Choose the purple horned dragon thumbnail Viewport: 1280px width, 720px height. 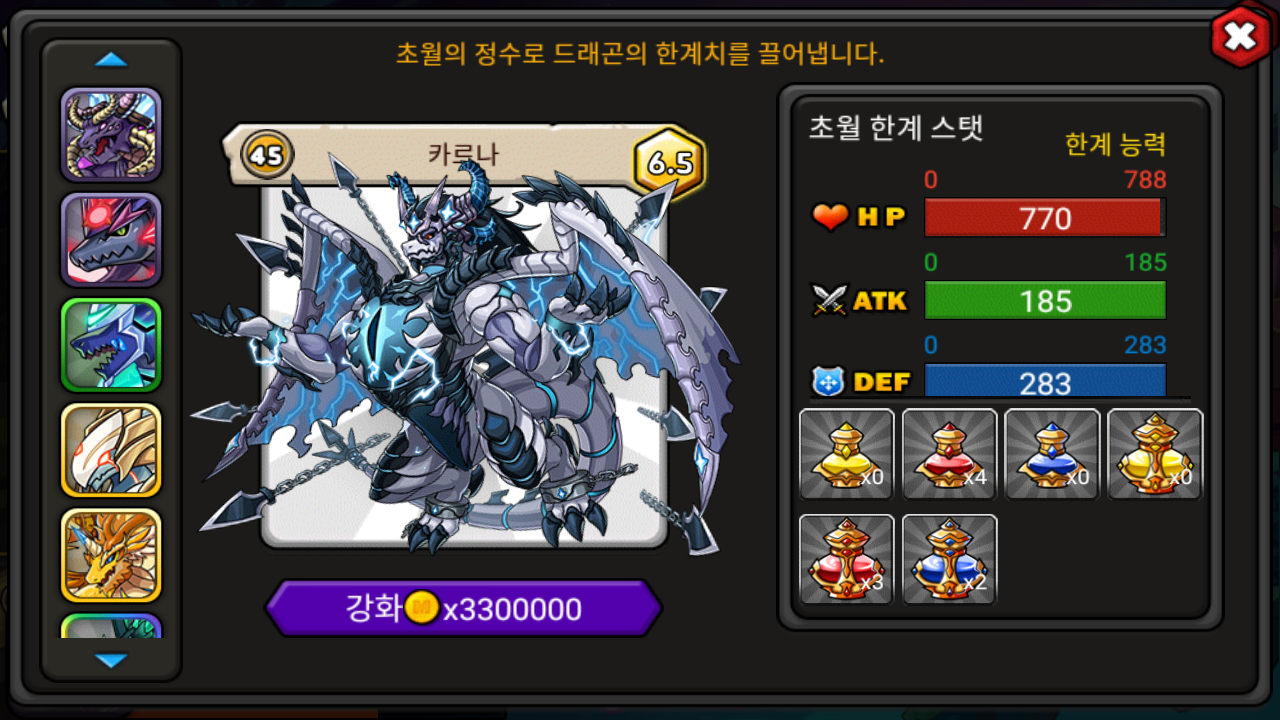pyautogui.click(x=111, y=134)
